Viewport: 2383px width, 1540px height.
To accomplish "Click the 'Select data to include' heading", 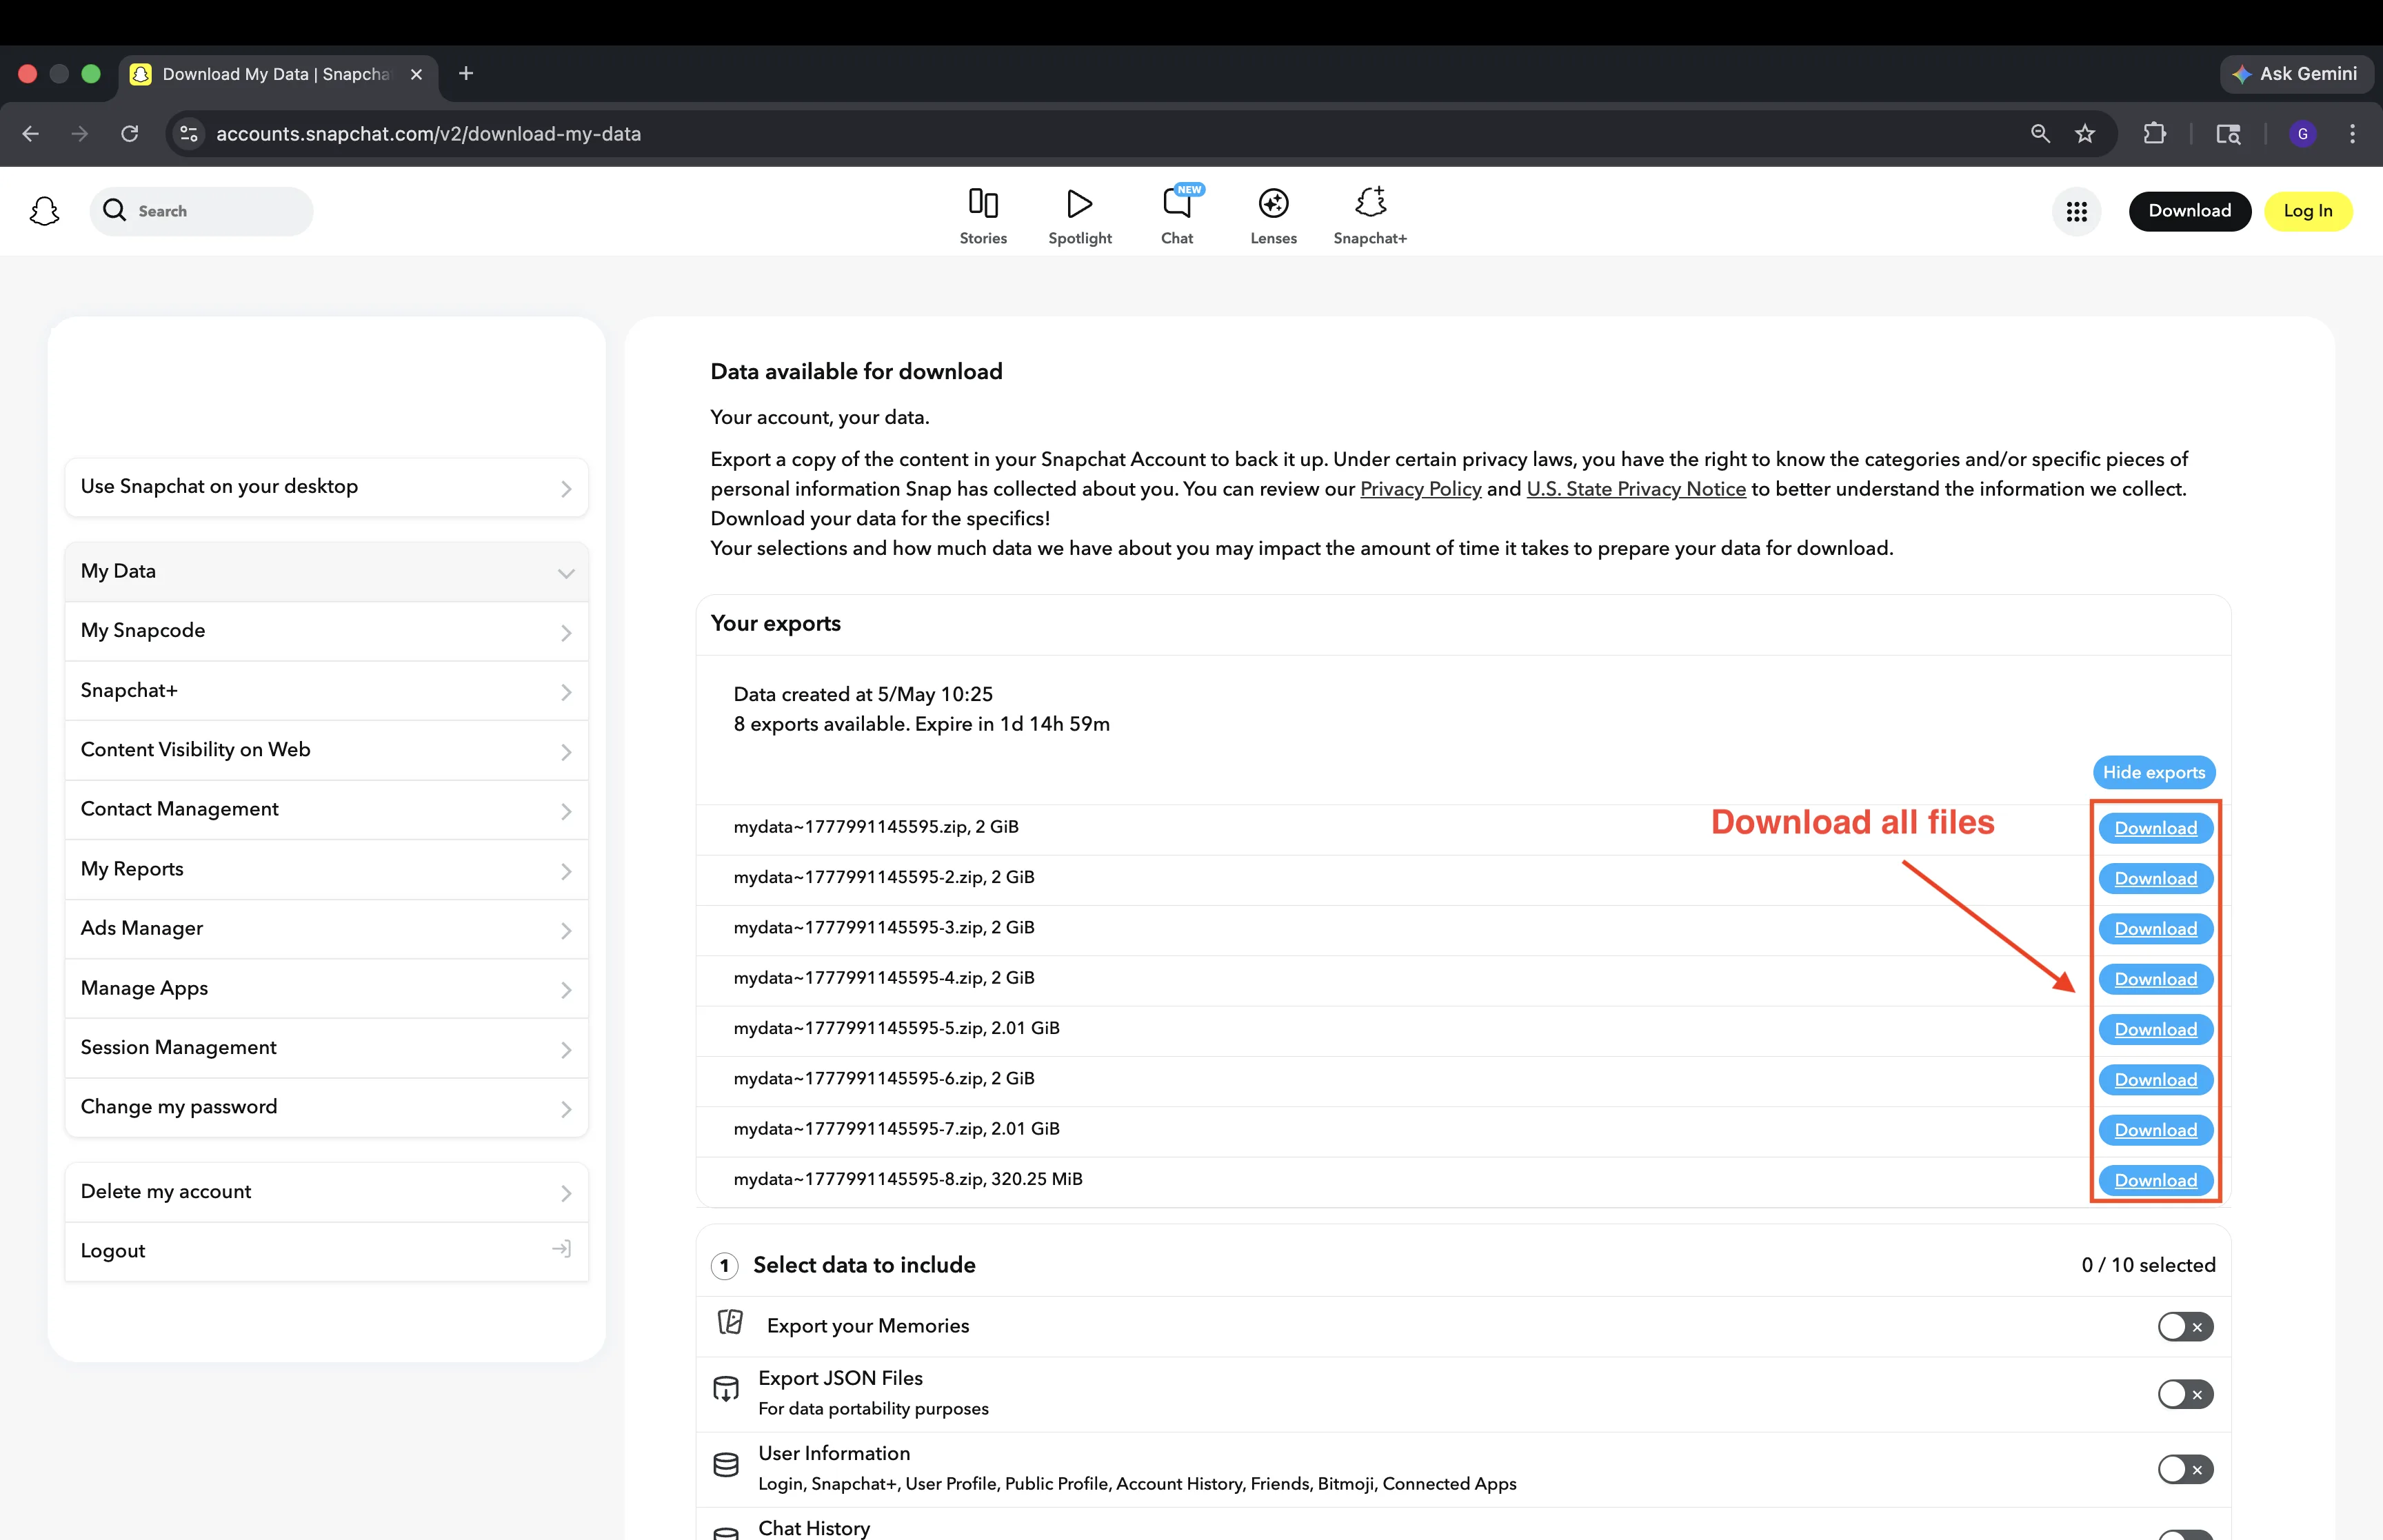I will (864, 1265).
